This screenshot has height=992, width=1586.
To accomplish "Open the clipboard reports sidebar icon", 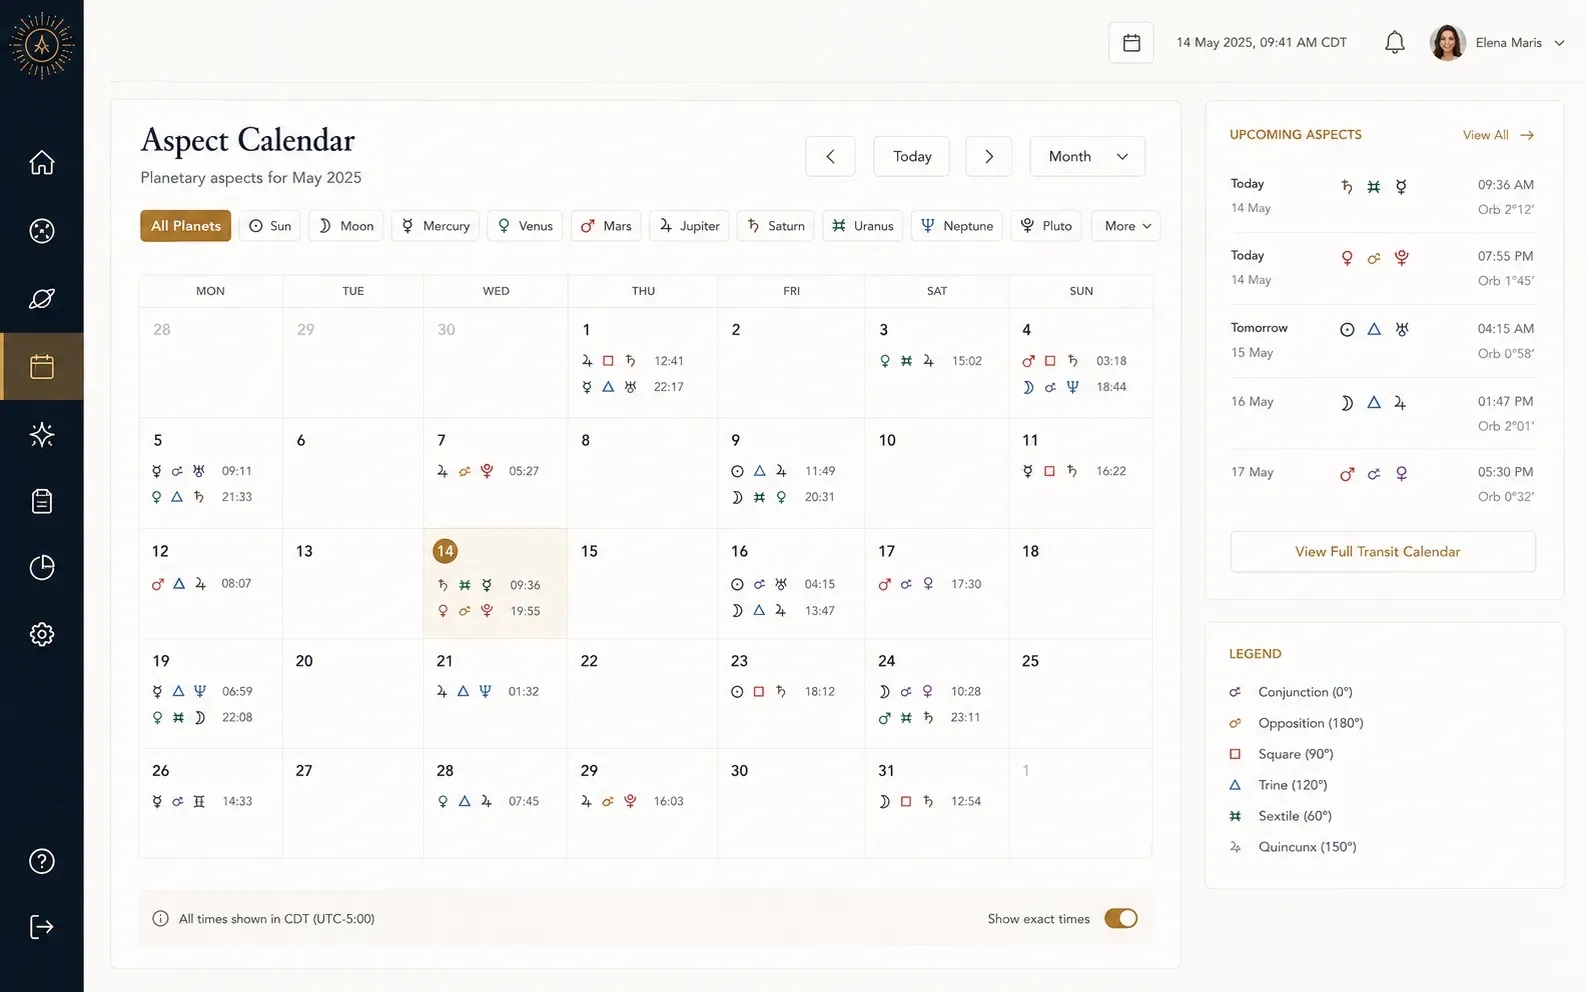I will (x=42, y=501).
